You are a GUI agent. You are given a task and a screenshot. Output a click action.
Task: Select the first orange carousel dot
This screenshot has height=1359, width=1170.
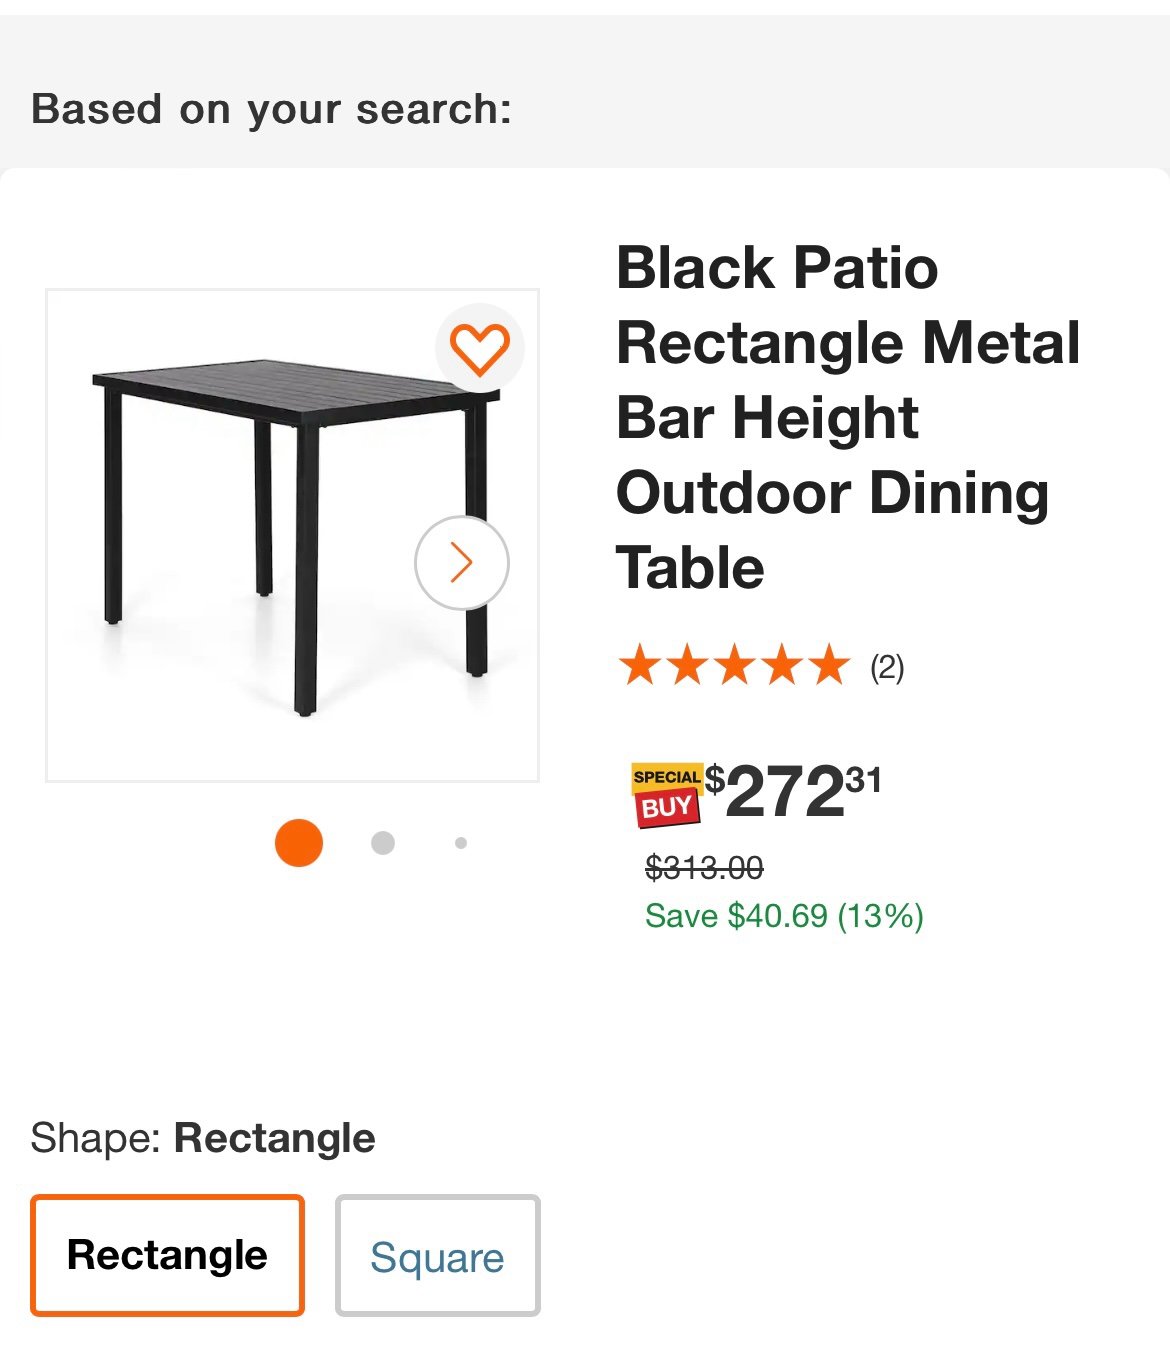pos(298,842)
